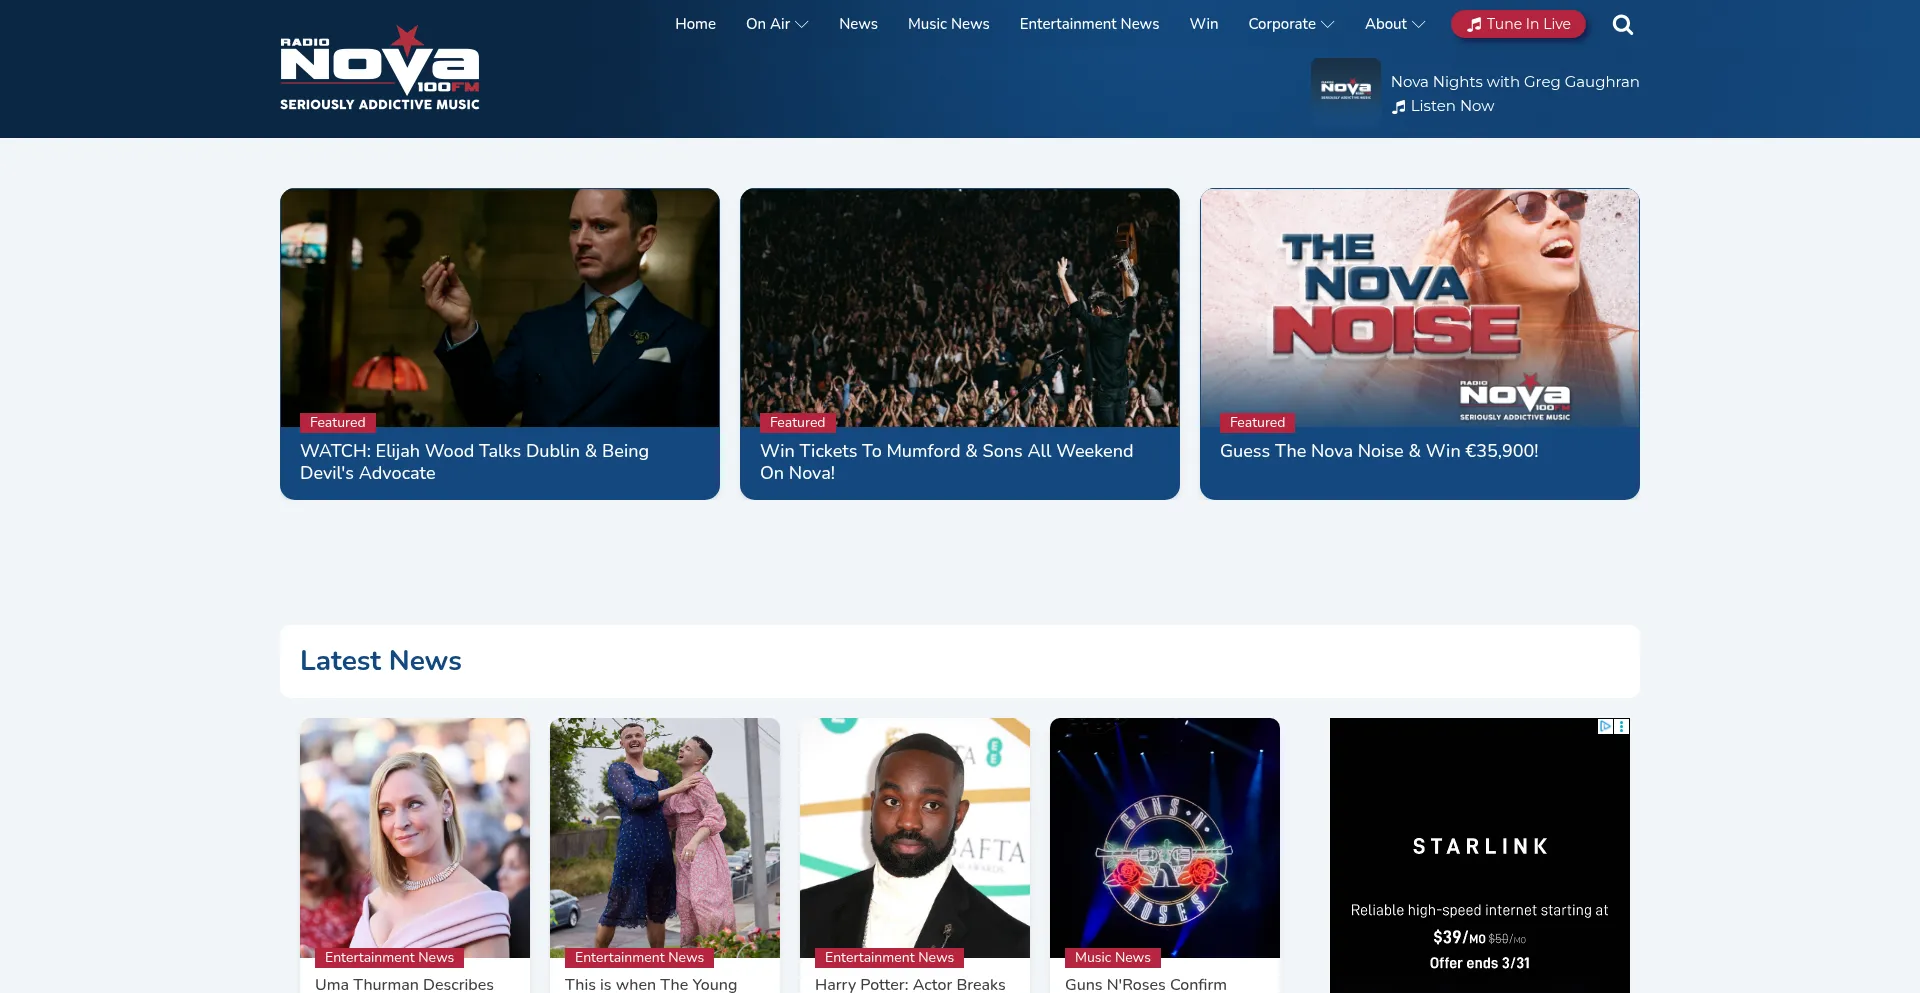
Task: Go to Home in the navigation
Action: [x=695, y=24]
